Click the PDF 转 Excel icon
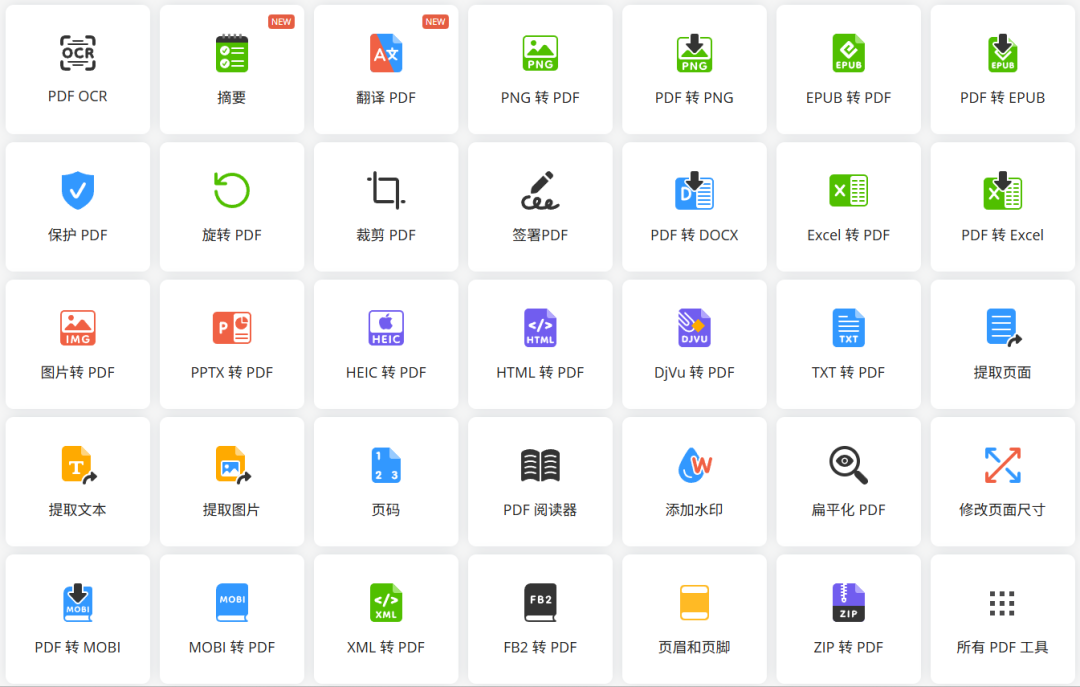 (1003, 190)
